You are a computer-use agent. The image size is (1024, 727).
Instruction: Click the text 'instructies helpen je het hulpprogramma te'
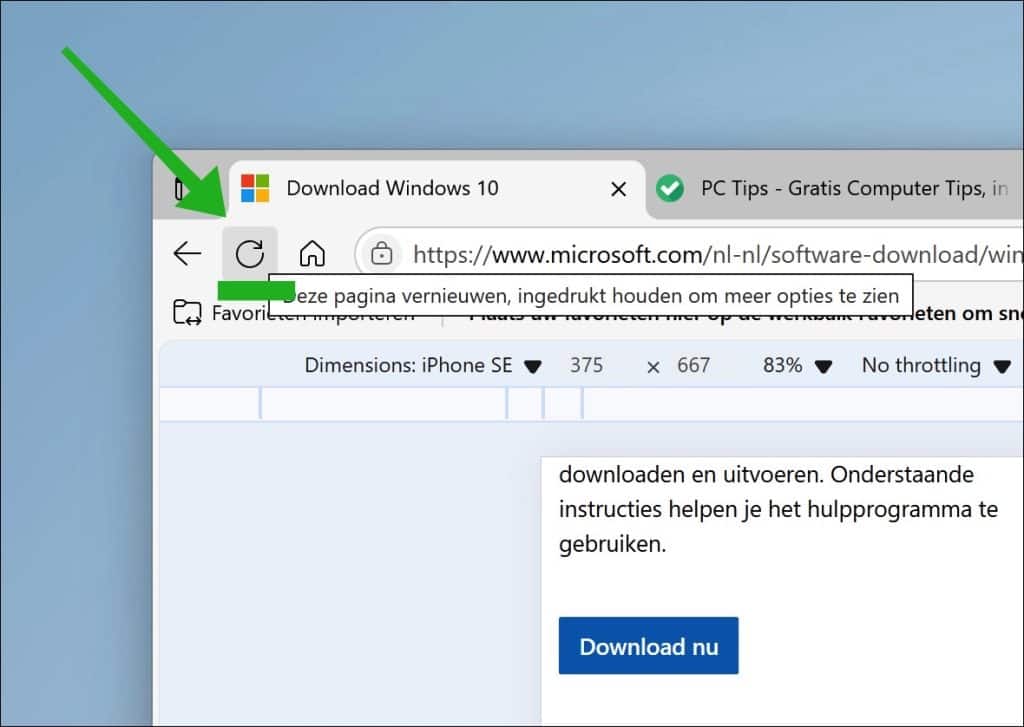(x=778, y=509)
